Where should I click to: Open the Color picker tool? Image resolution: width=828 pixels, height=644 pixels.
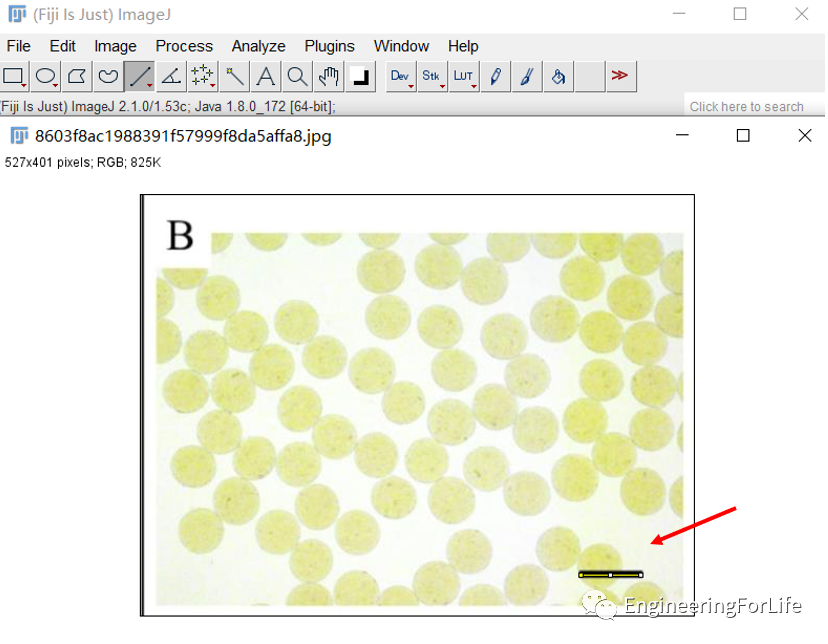360,77
